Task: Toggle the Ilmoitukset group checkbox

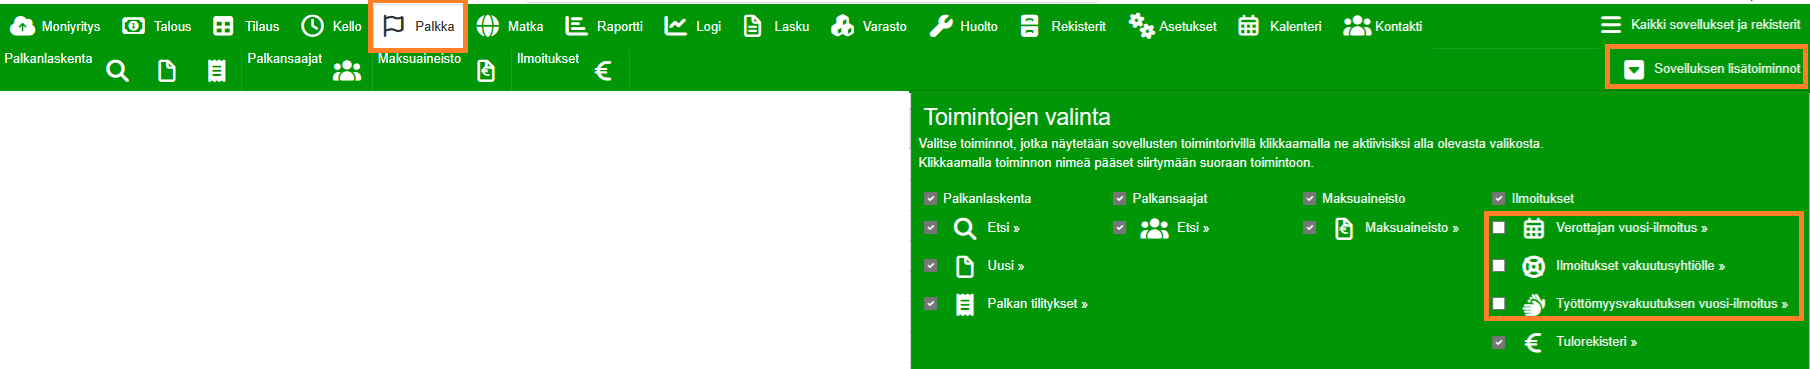Action: (x=1499, y=198)
